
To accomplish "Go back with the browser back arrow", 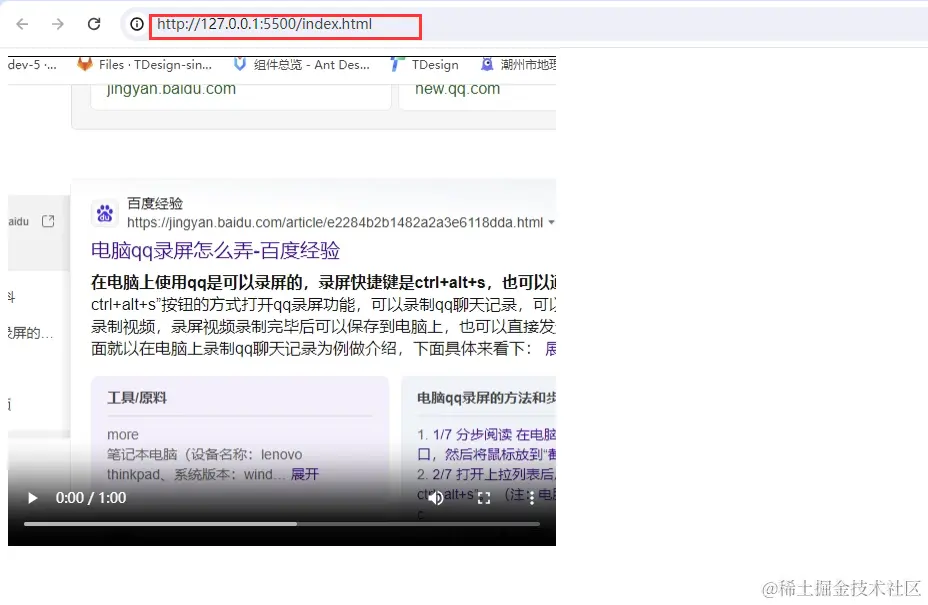I will click(22, 24).
